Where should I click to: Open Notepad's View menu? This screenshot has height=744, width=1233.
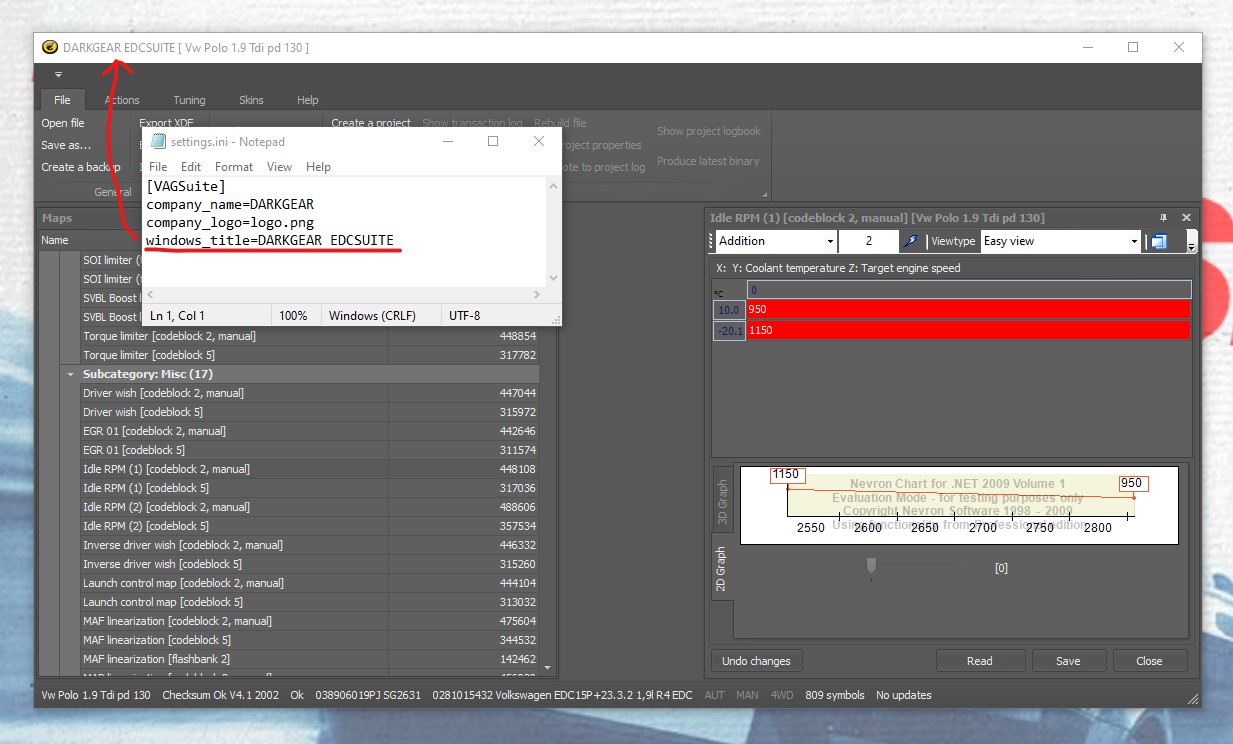coord(280,167)
